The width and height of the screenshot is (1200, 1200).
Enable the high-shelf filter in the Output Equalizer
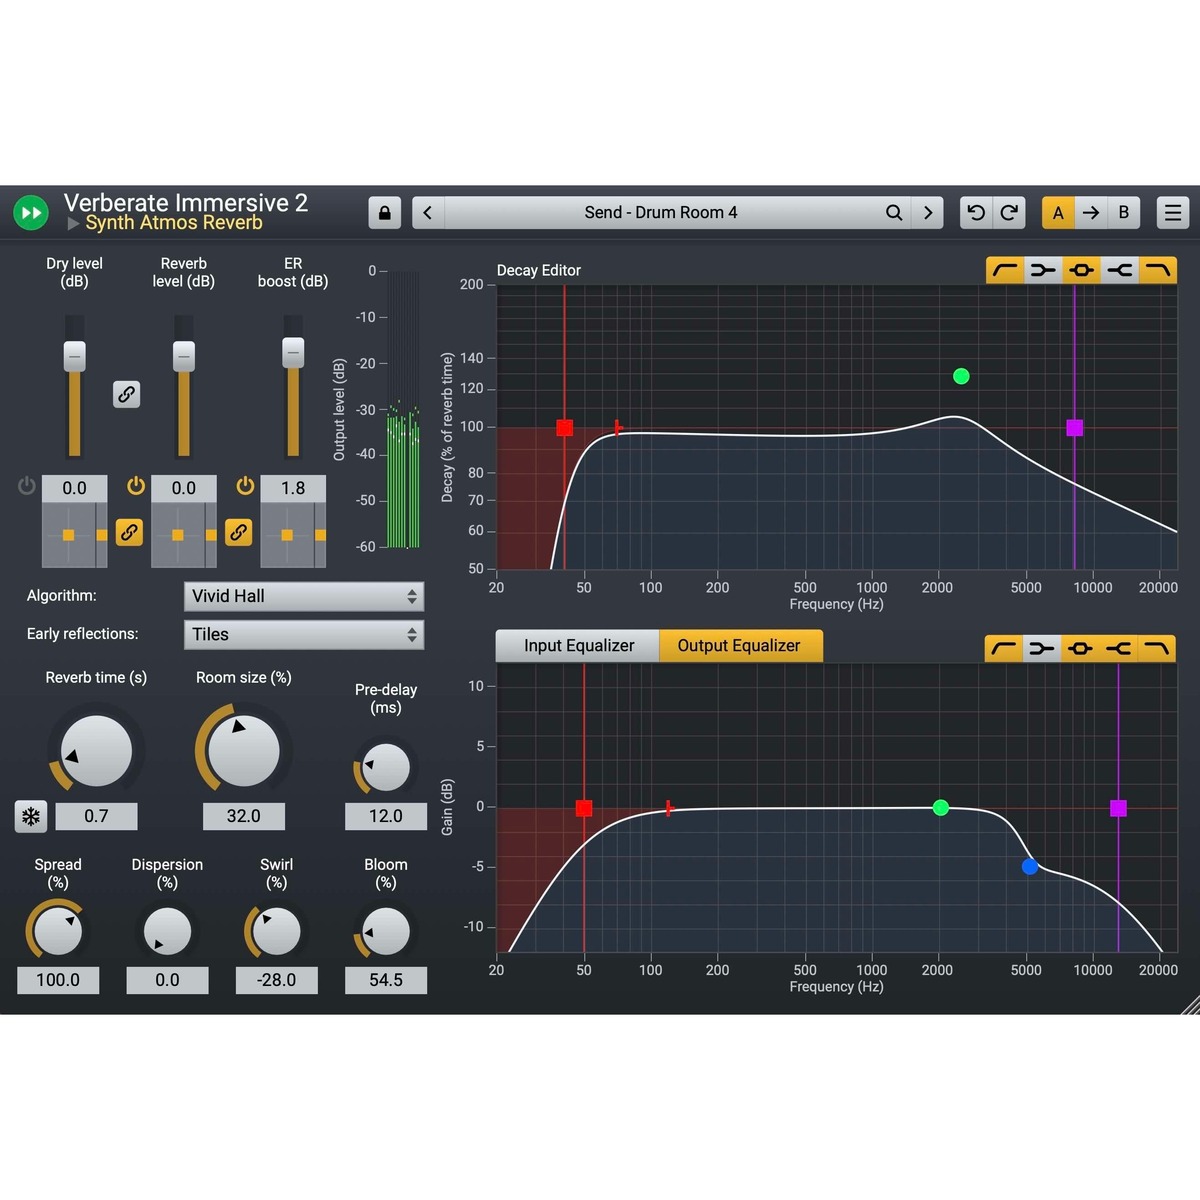(1119, 648)
